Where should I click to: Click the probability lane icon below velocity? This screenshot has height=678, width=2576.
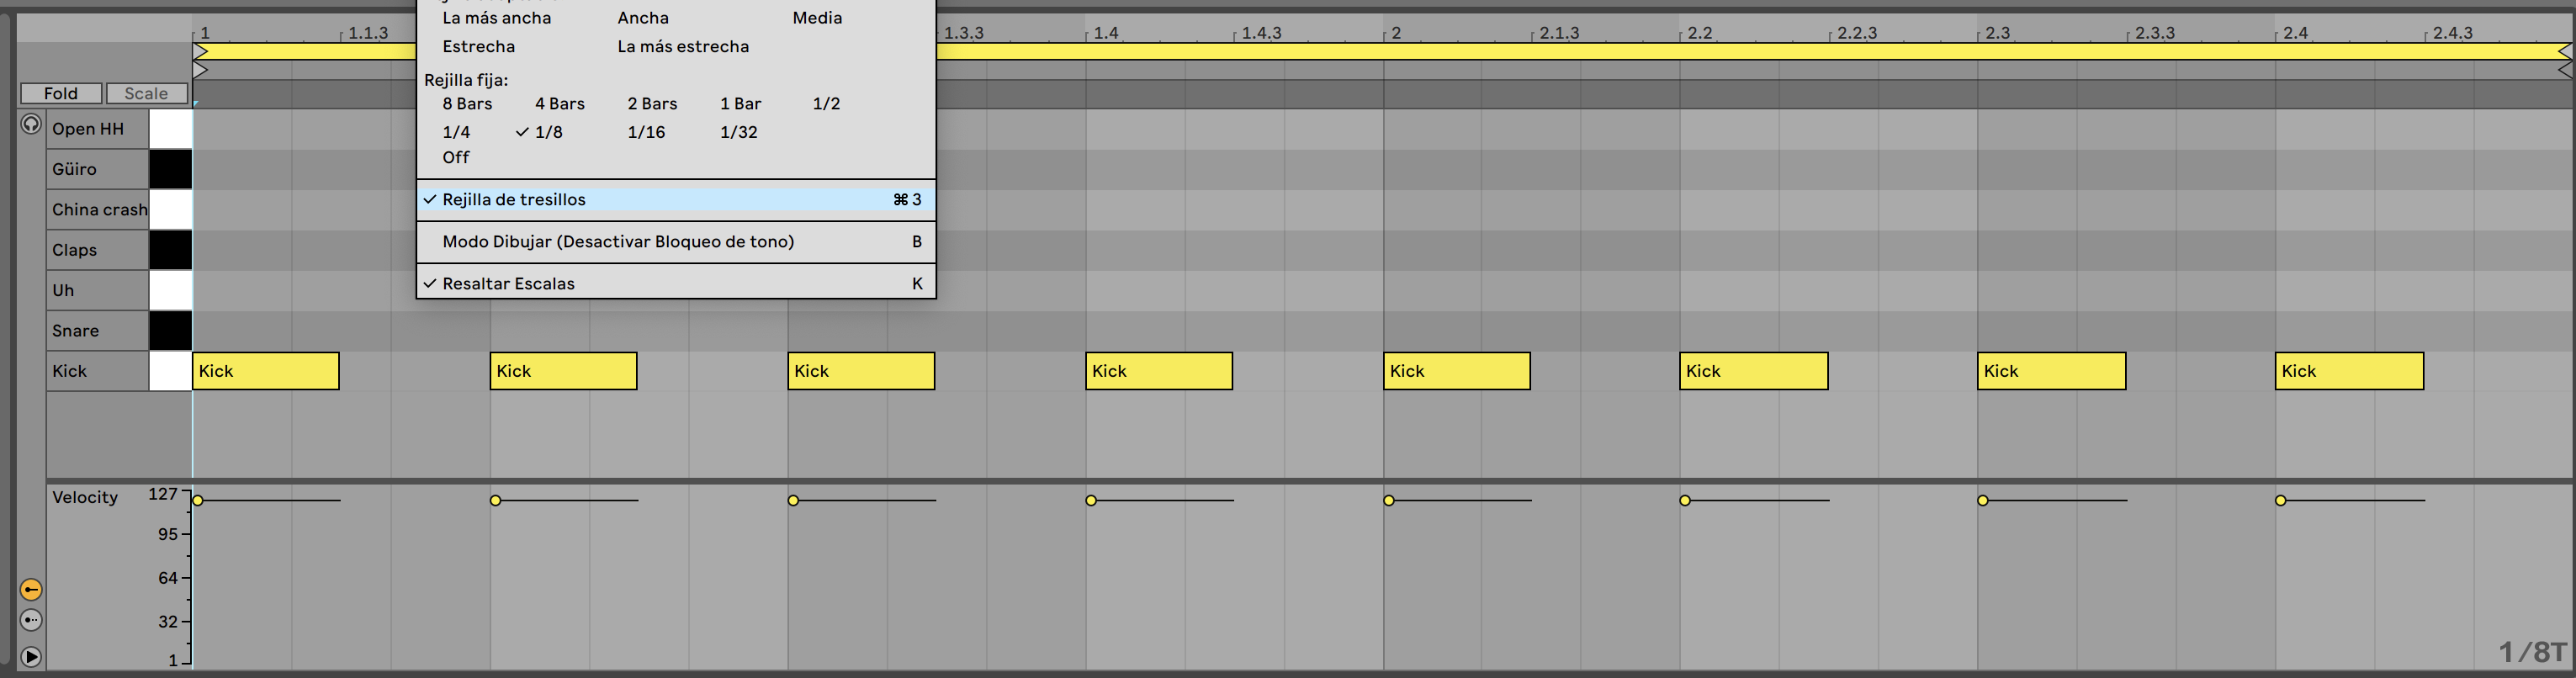click(31, 620)
